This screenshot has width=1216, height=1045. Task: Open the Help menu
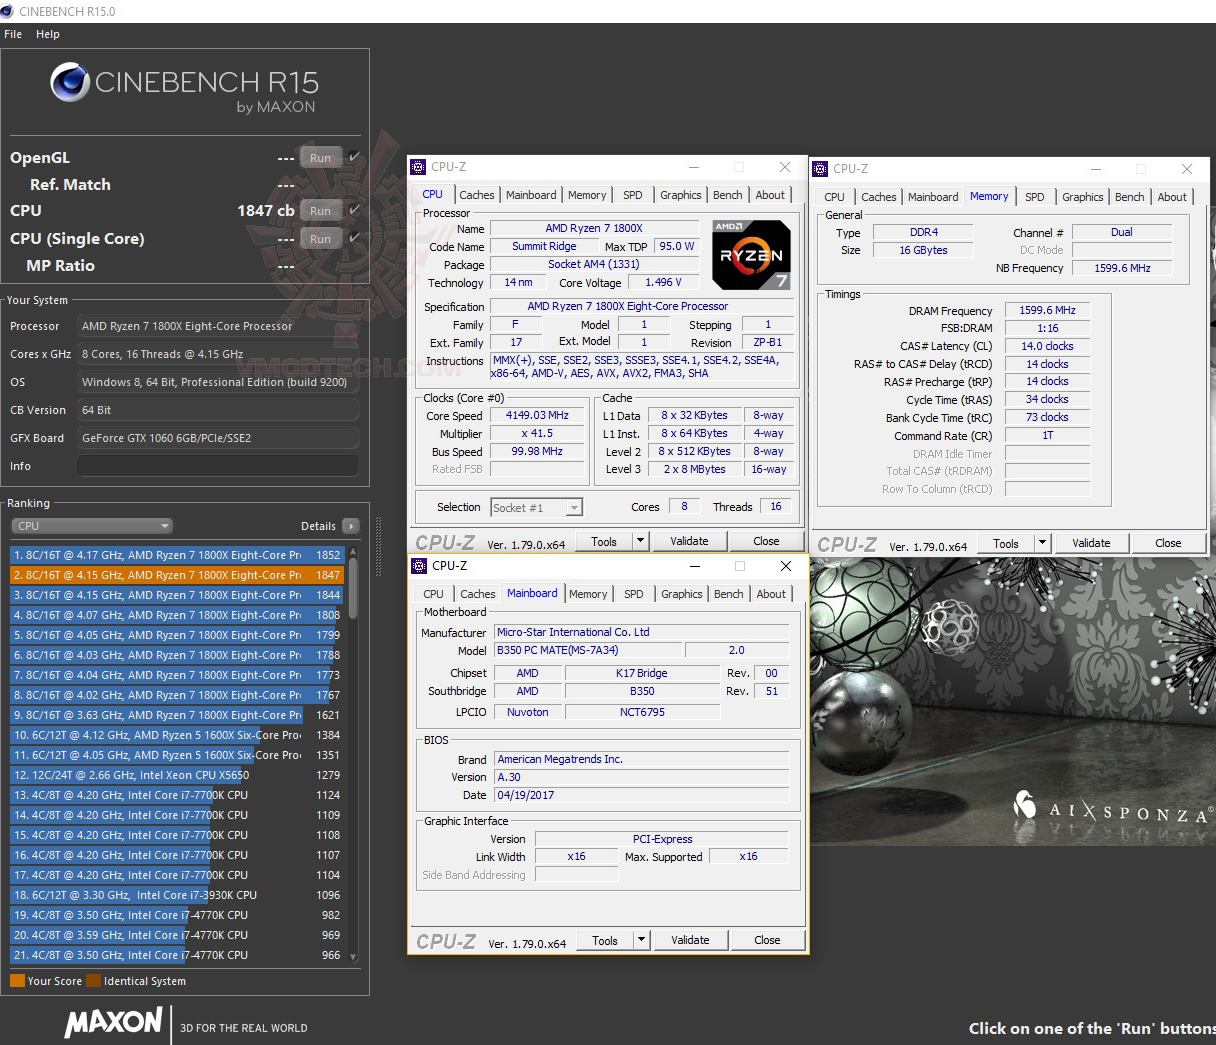[47, 33]
